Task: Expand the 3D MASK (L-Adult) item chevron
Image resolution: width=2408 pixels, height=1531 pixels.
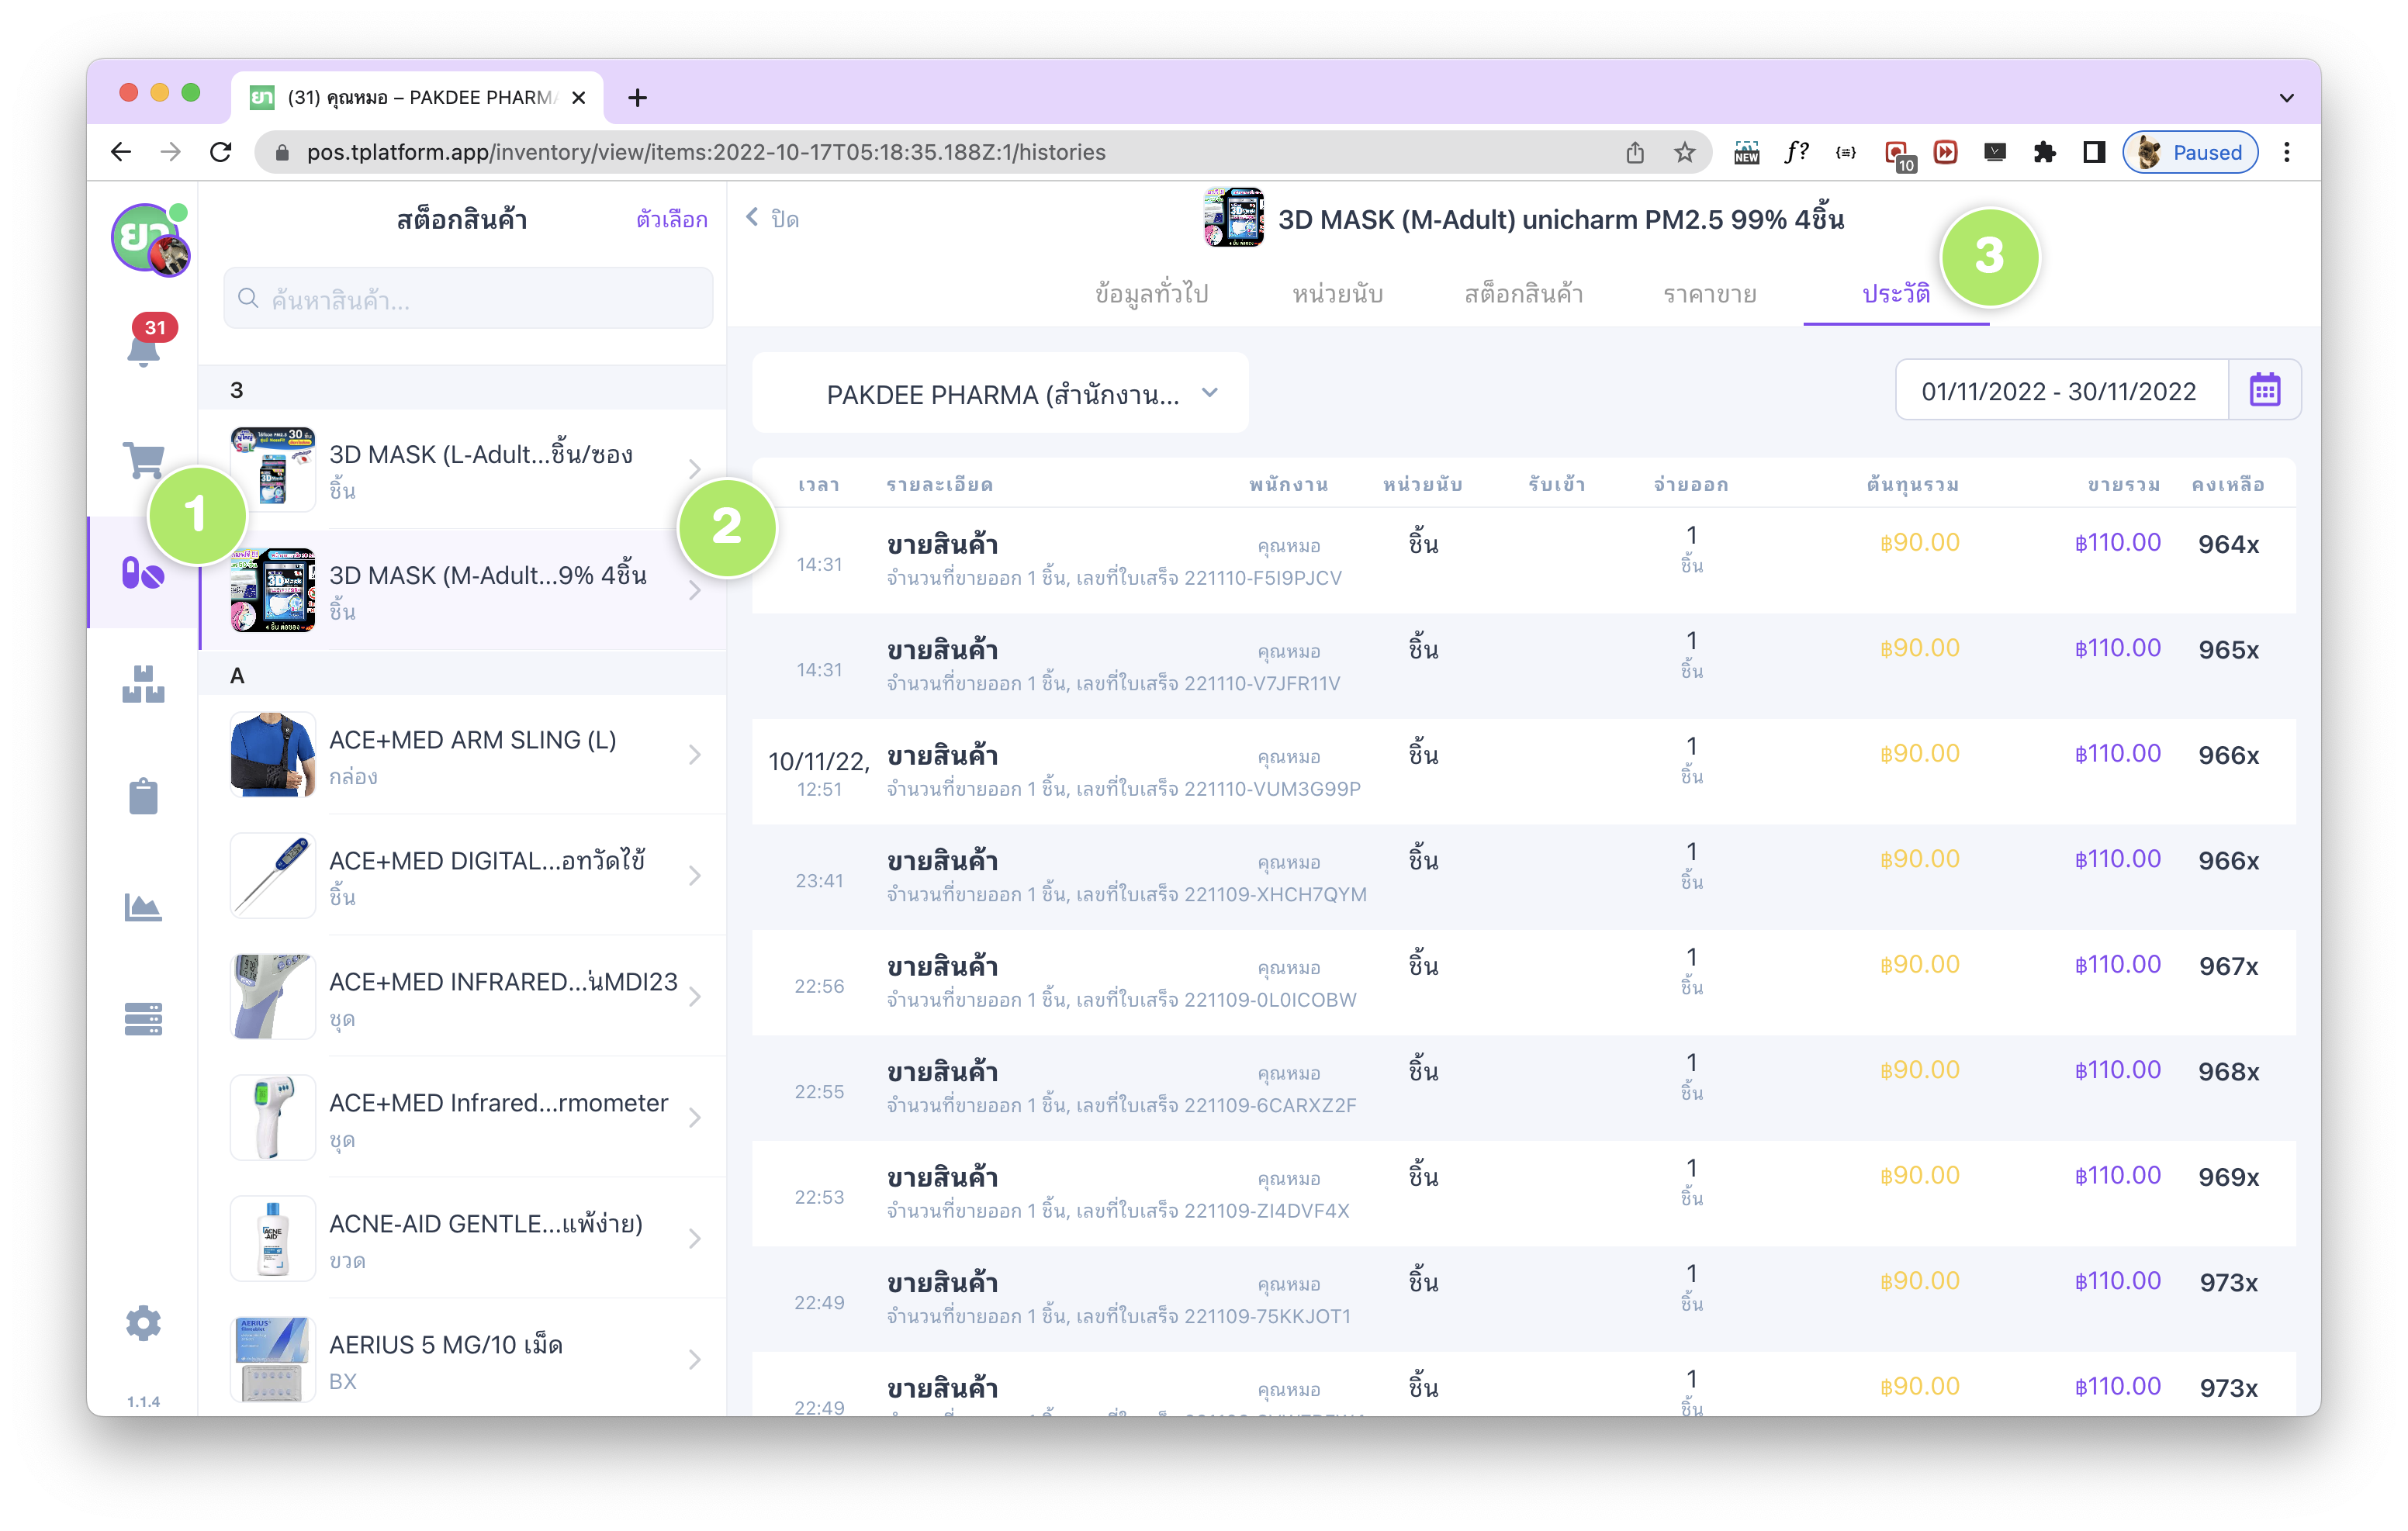Action: [695, 469]
